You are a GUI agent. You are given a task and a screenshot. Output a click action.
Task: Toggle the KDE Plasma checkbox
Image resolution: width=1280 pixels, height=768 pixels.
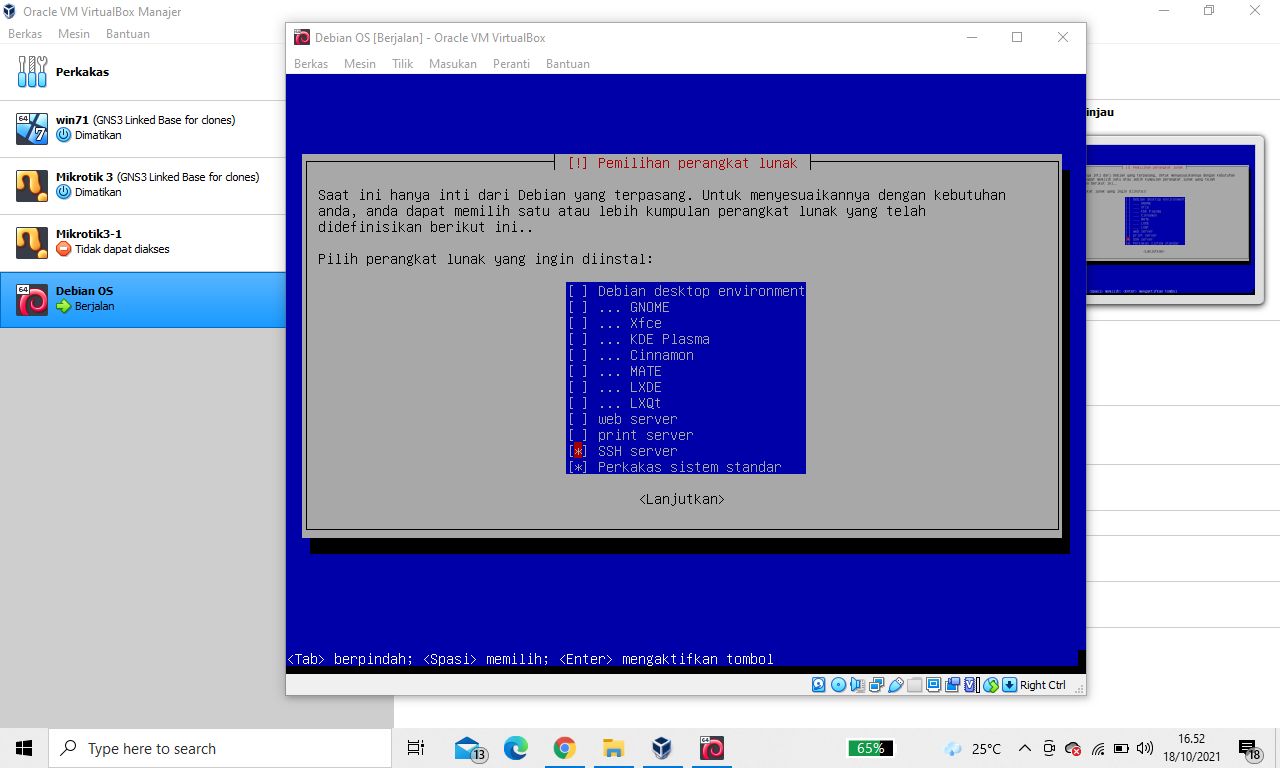pyautogui.click(x=577, y=339)
